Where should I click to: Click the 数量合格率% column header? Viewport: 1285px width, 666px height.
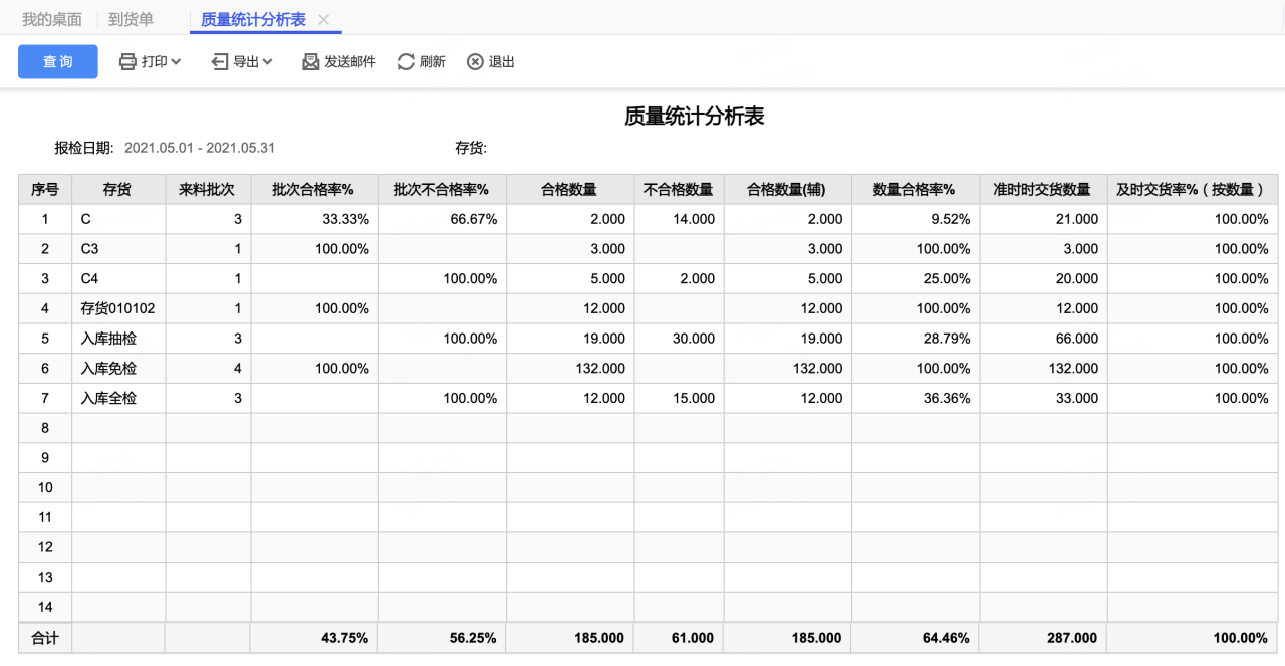click(x=914, y=189)
